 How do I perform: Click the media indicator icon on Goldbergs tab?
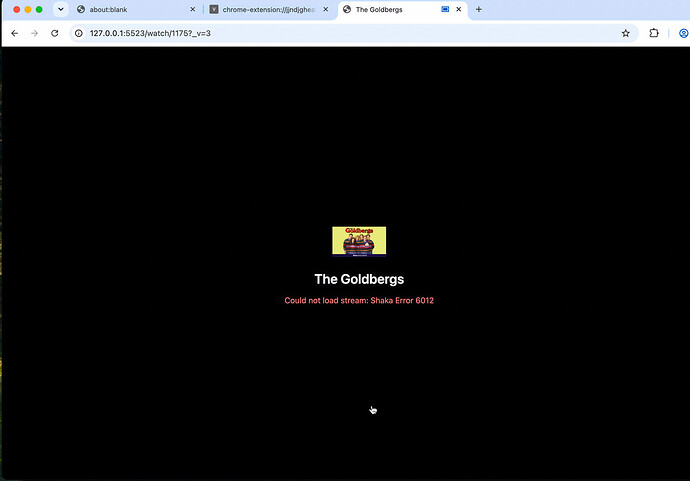pyautogui.click(x=445, y=9)
